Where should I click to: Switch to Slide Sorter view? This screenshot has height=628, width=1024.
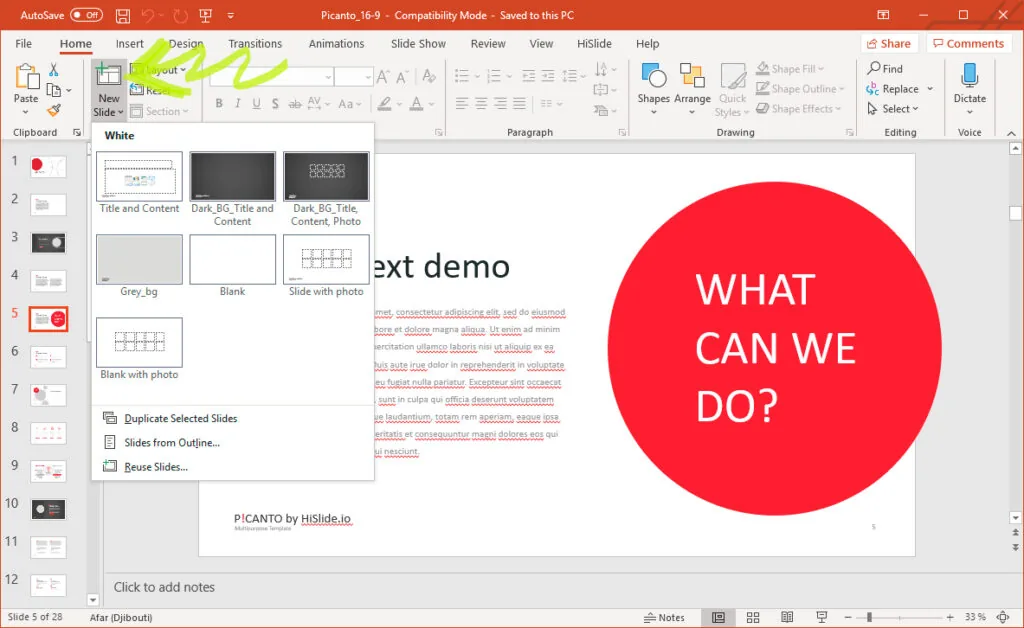[x=753, y=617]
